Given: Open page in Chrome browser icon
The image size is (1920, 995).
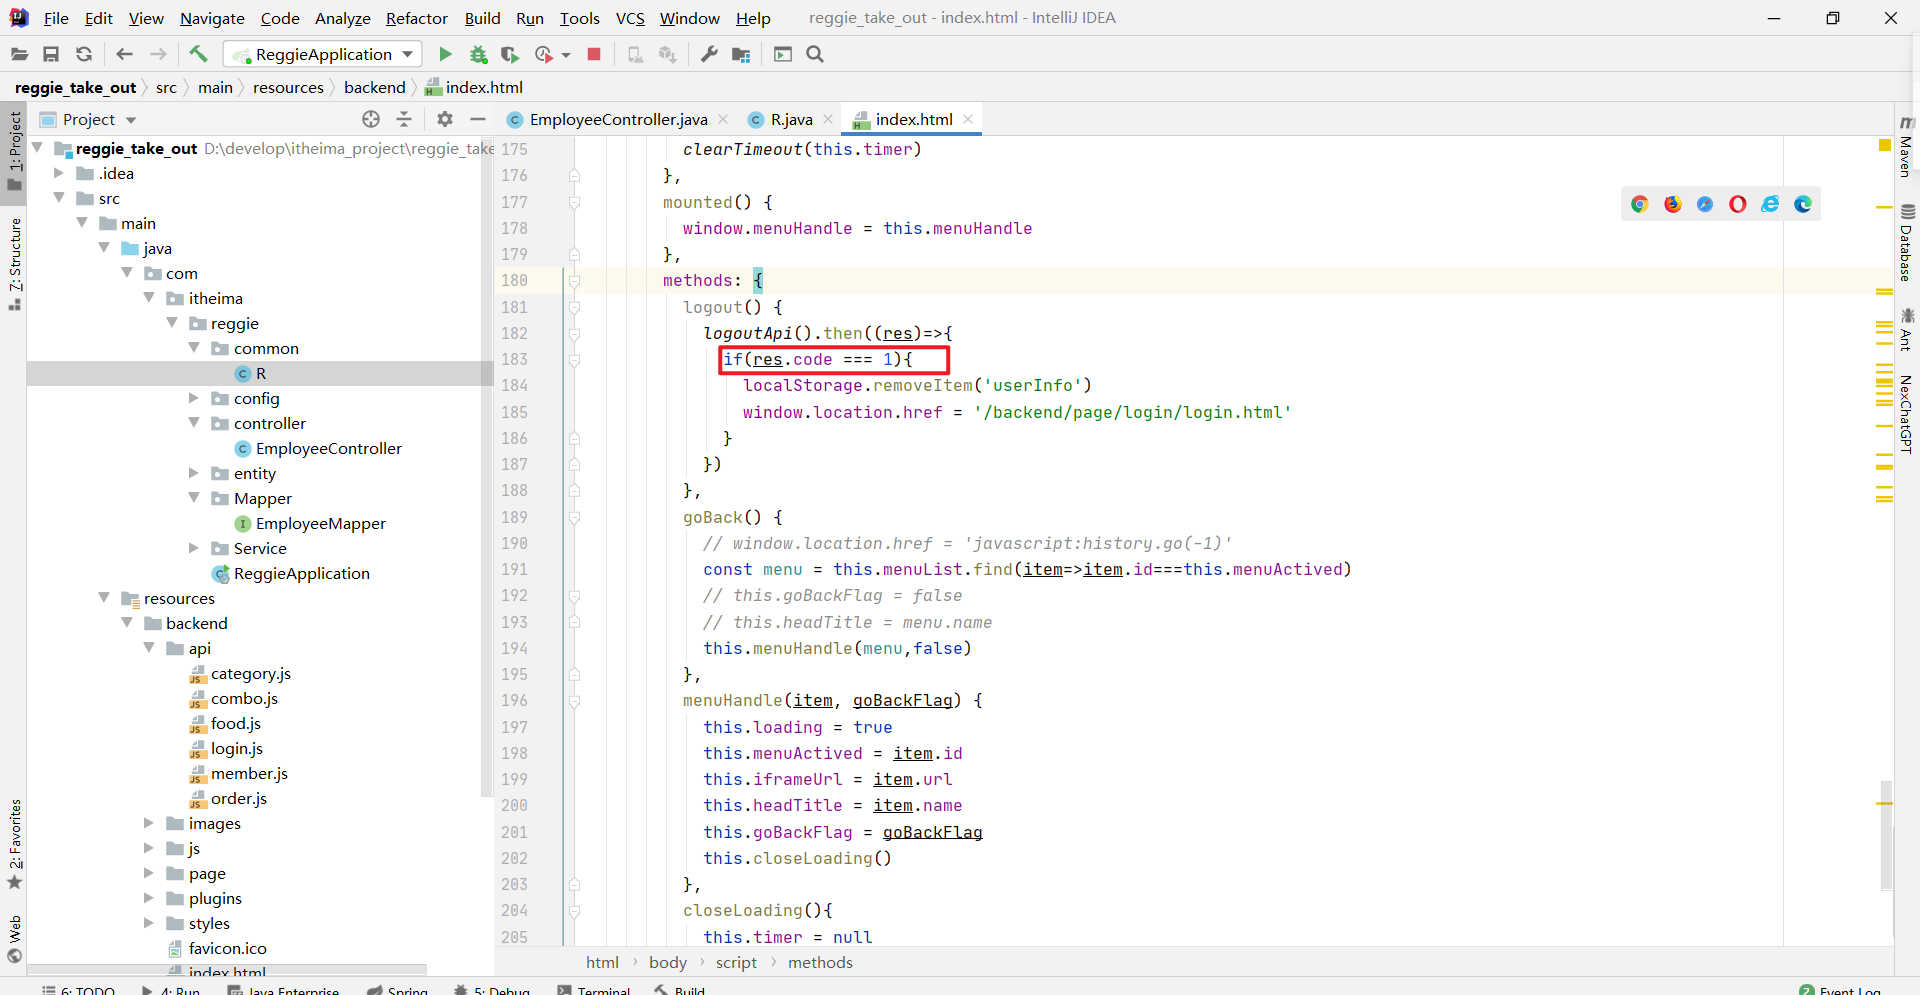Looking at the screenshot, I should 1640,204.
